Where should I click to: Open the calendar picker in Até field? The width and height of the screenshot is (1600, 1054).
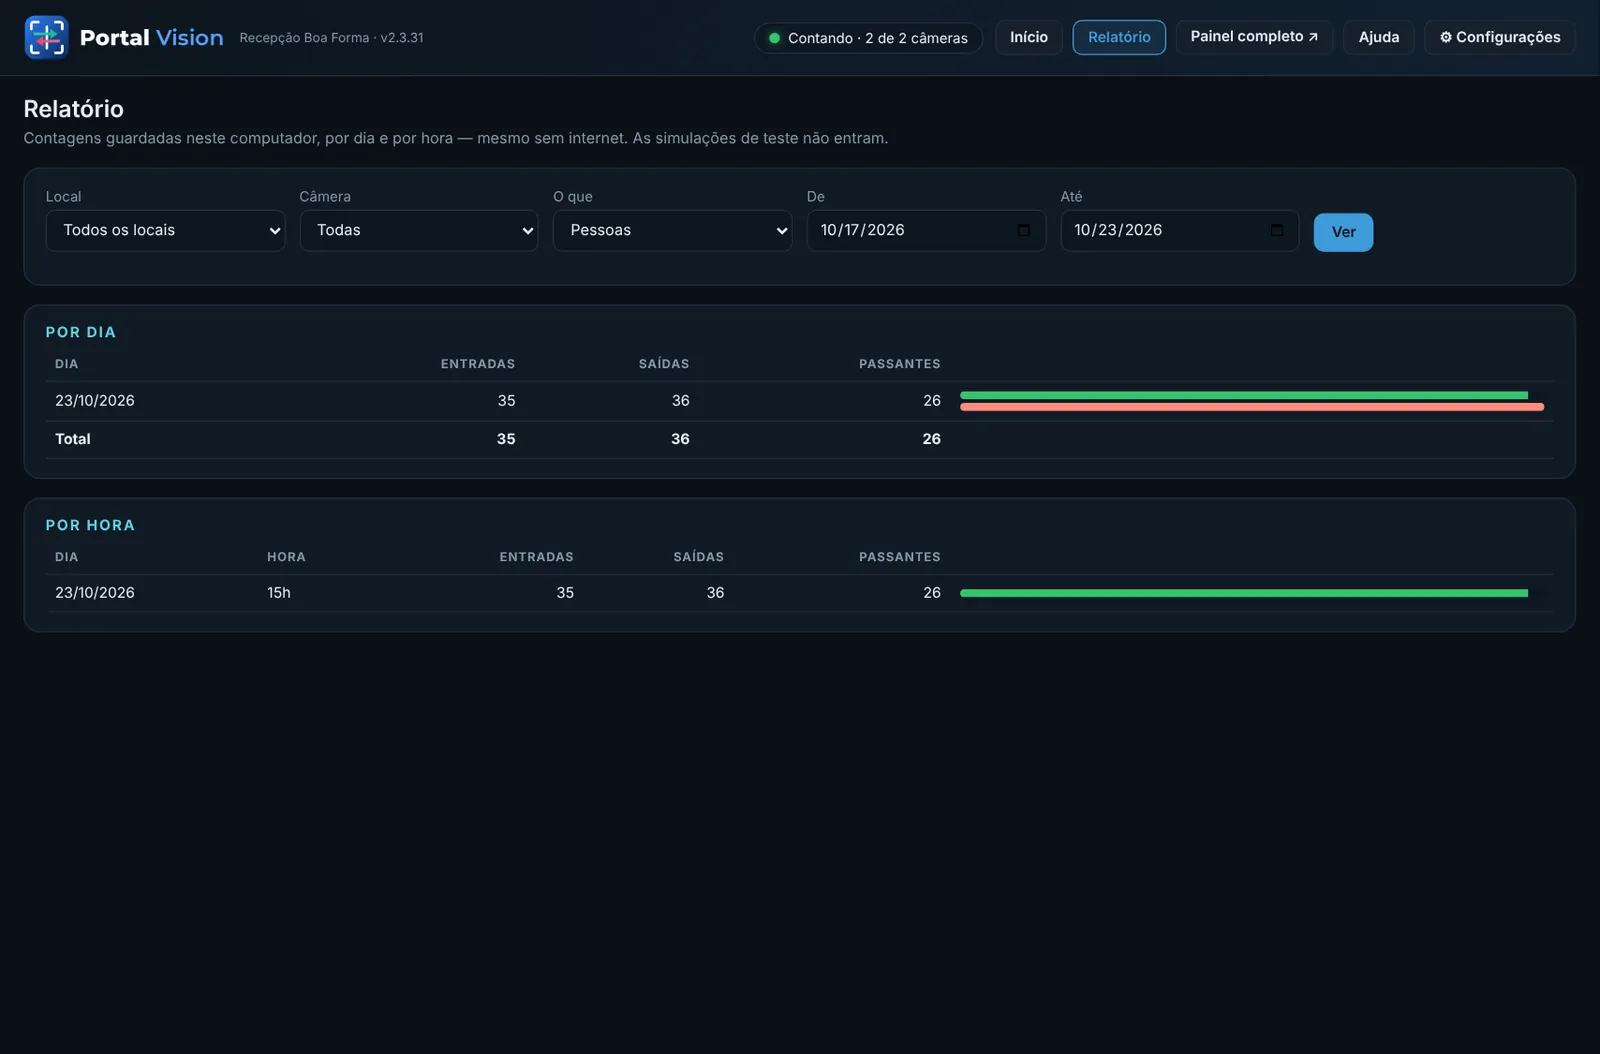1277,230
